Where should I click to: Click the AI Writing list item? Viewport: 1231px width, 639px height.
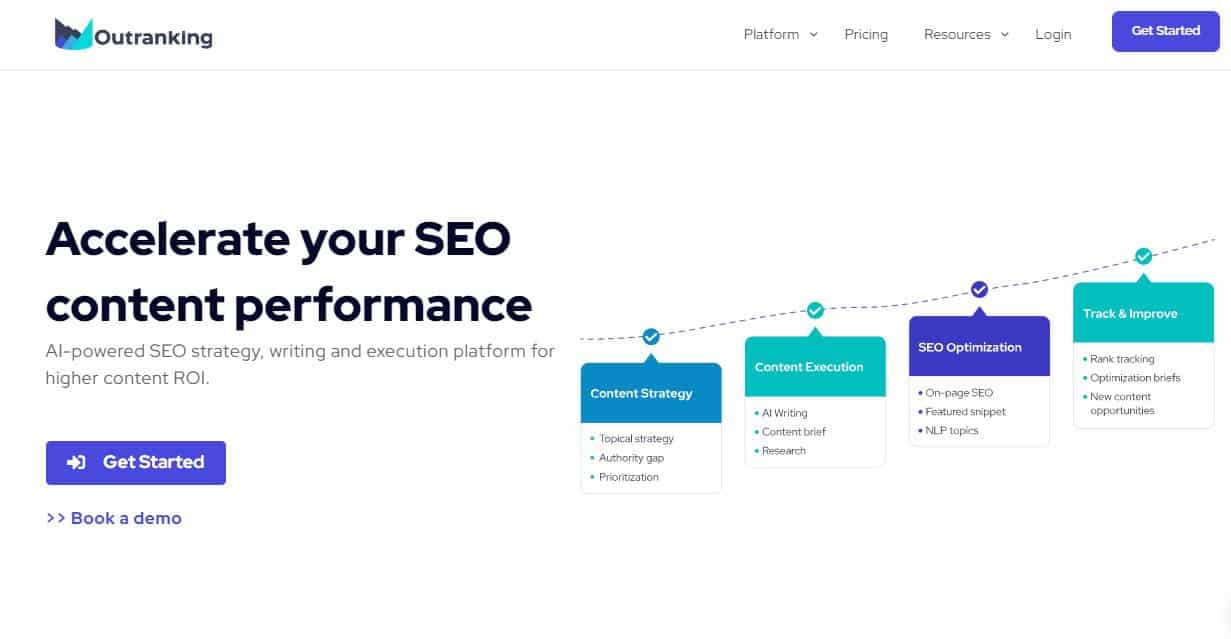click(x=784, y=413)
